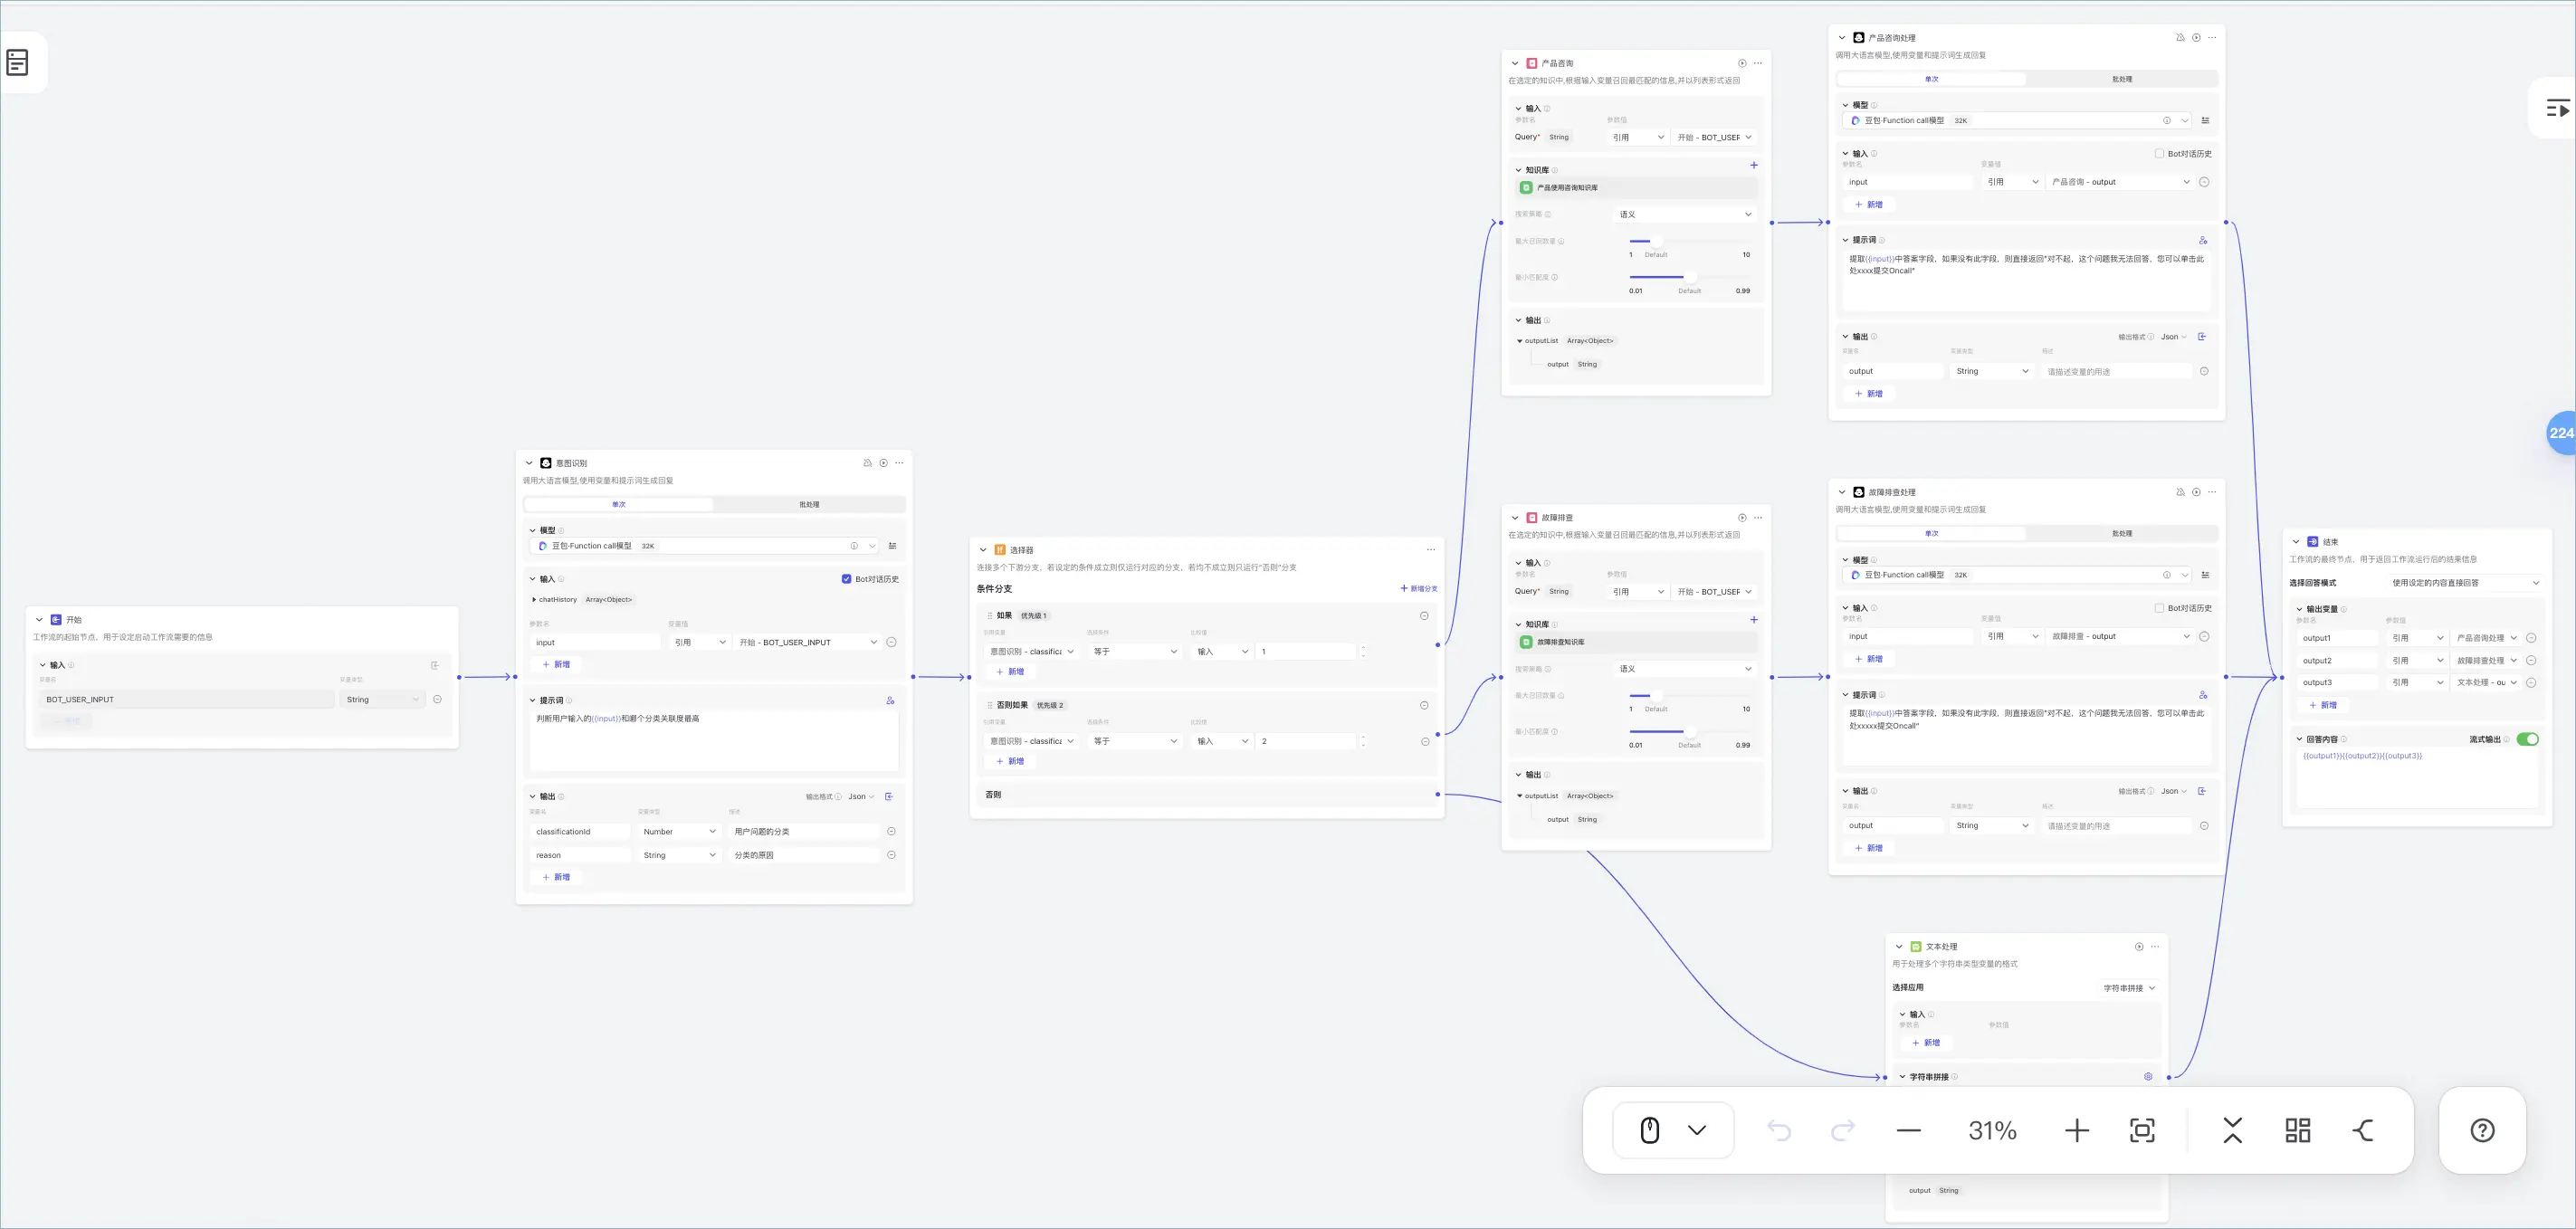
Task: Open the help question-mark icon at bottom right
Action: point(2481,1130)
